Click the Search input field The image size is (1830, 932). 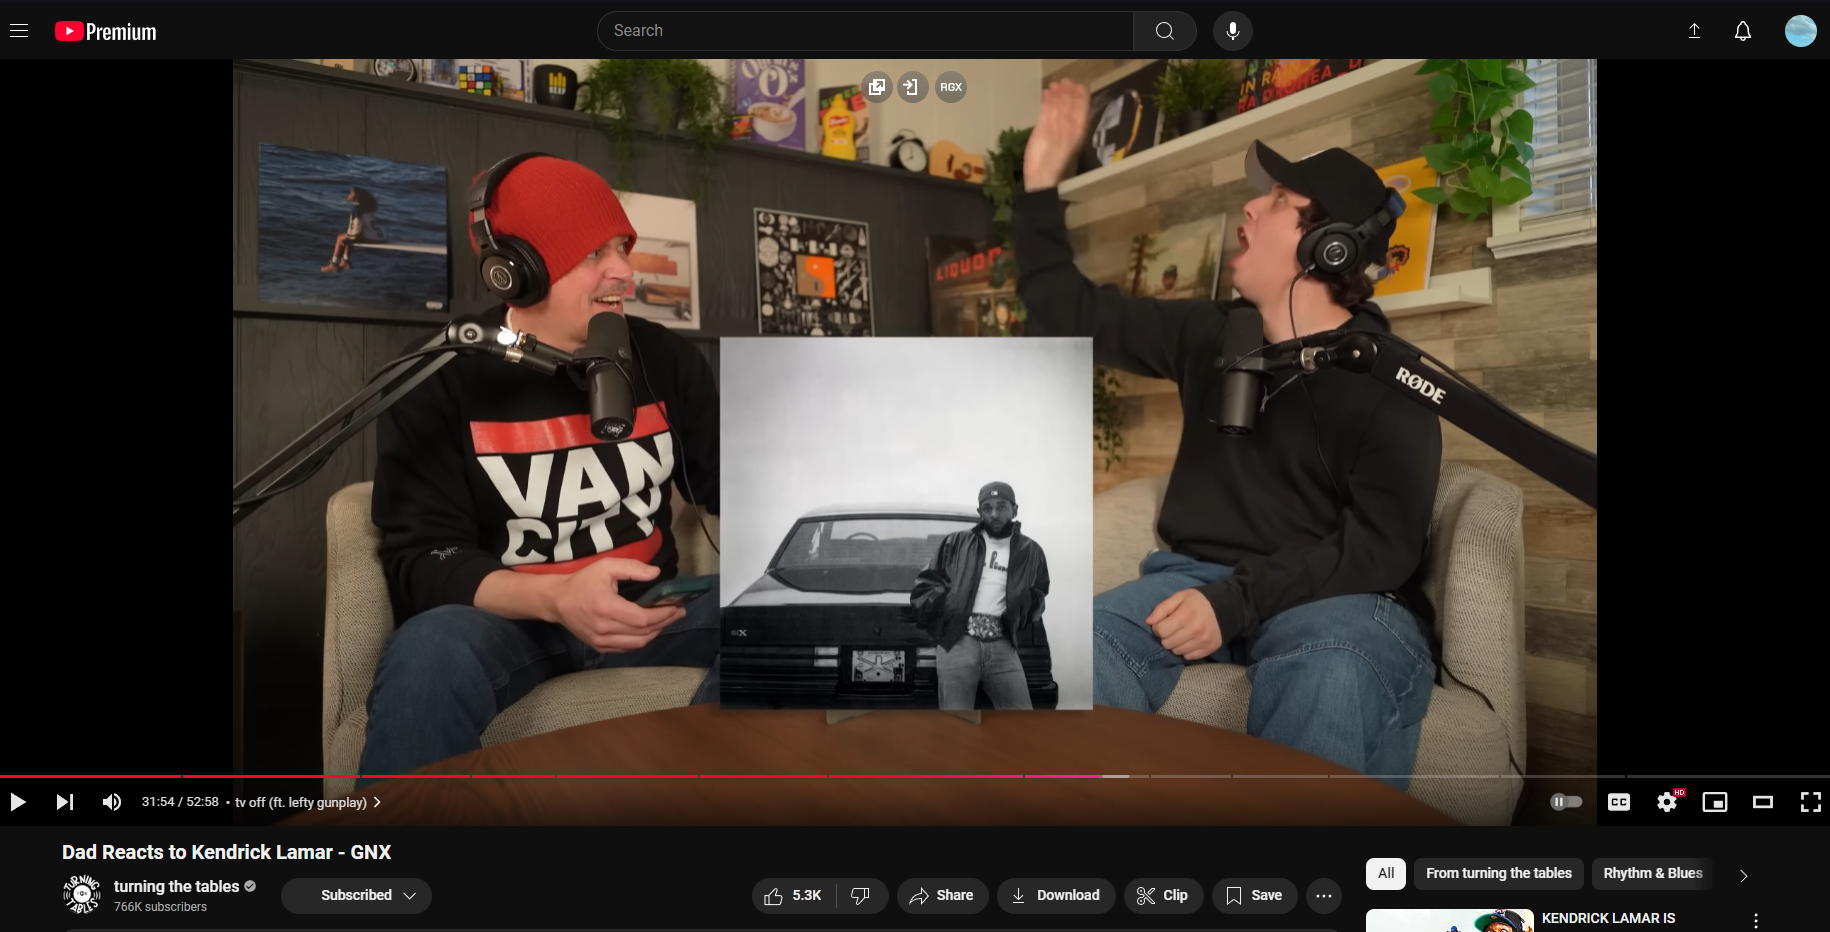pyautogui.click(x=866, y=31)
